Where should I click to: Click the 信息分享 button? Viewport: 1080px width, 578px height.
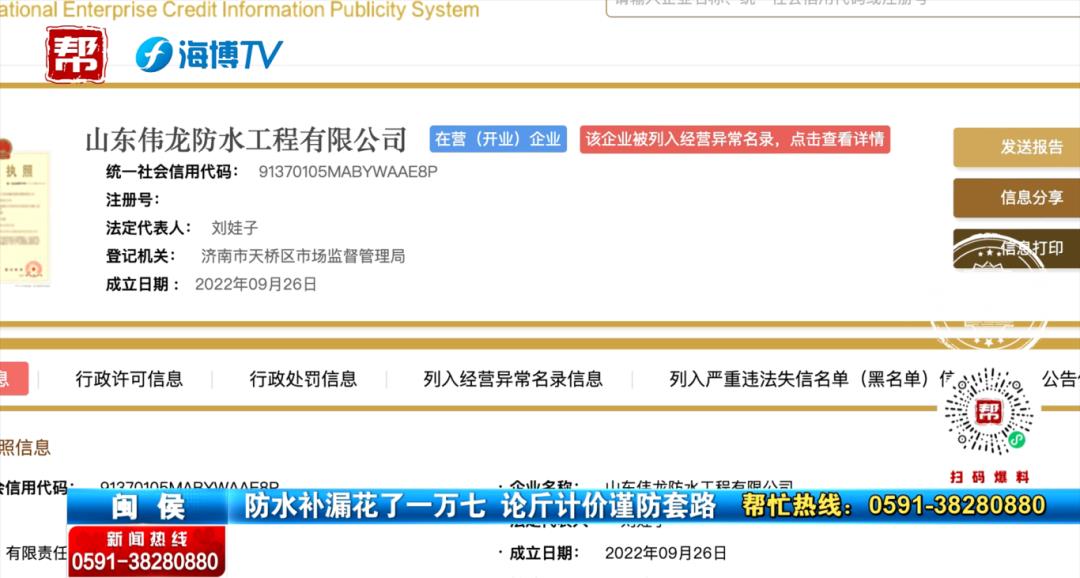[x=1017, y=198]
